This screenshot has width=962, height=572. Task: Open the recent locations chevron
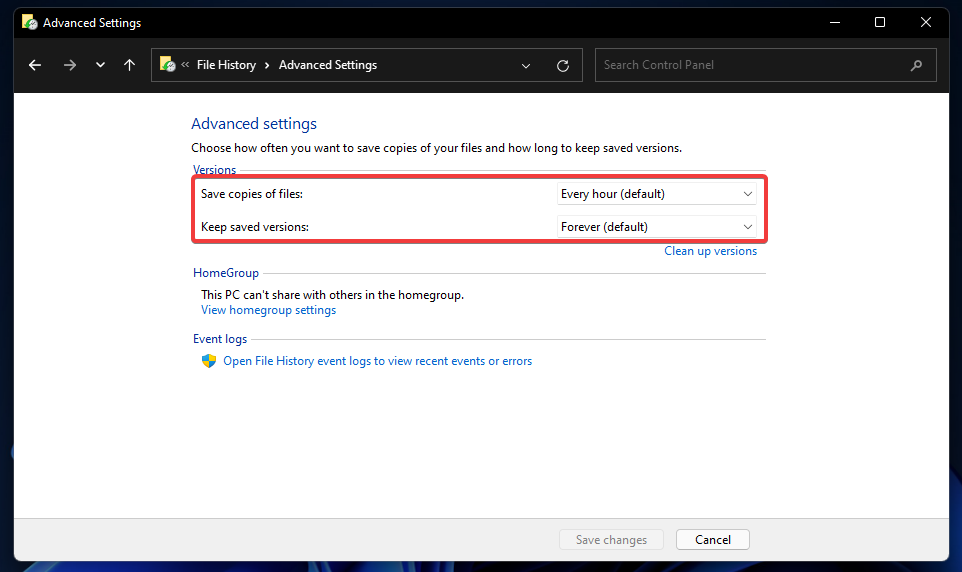pos(100,65)
